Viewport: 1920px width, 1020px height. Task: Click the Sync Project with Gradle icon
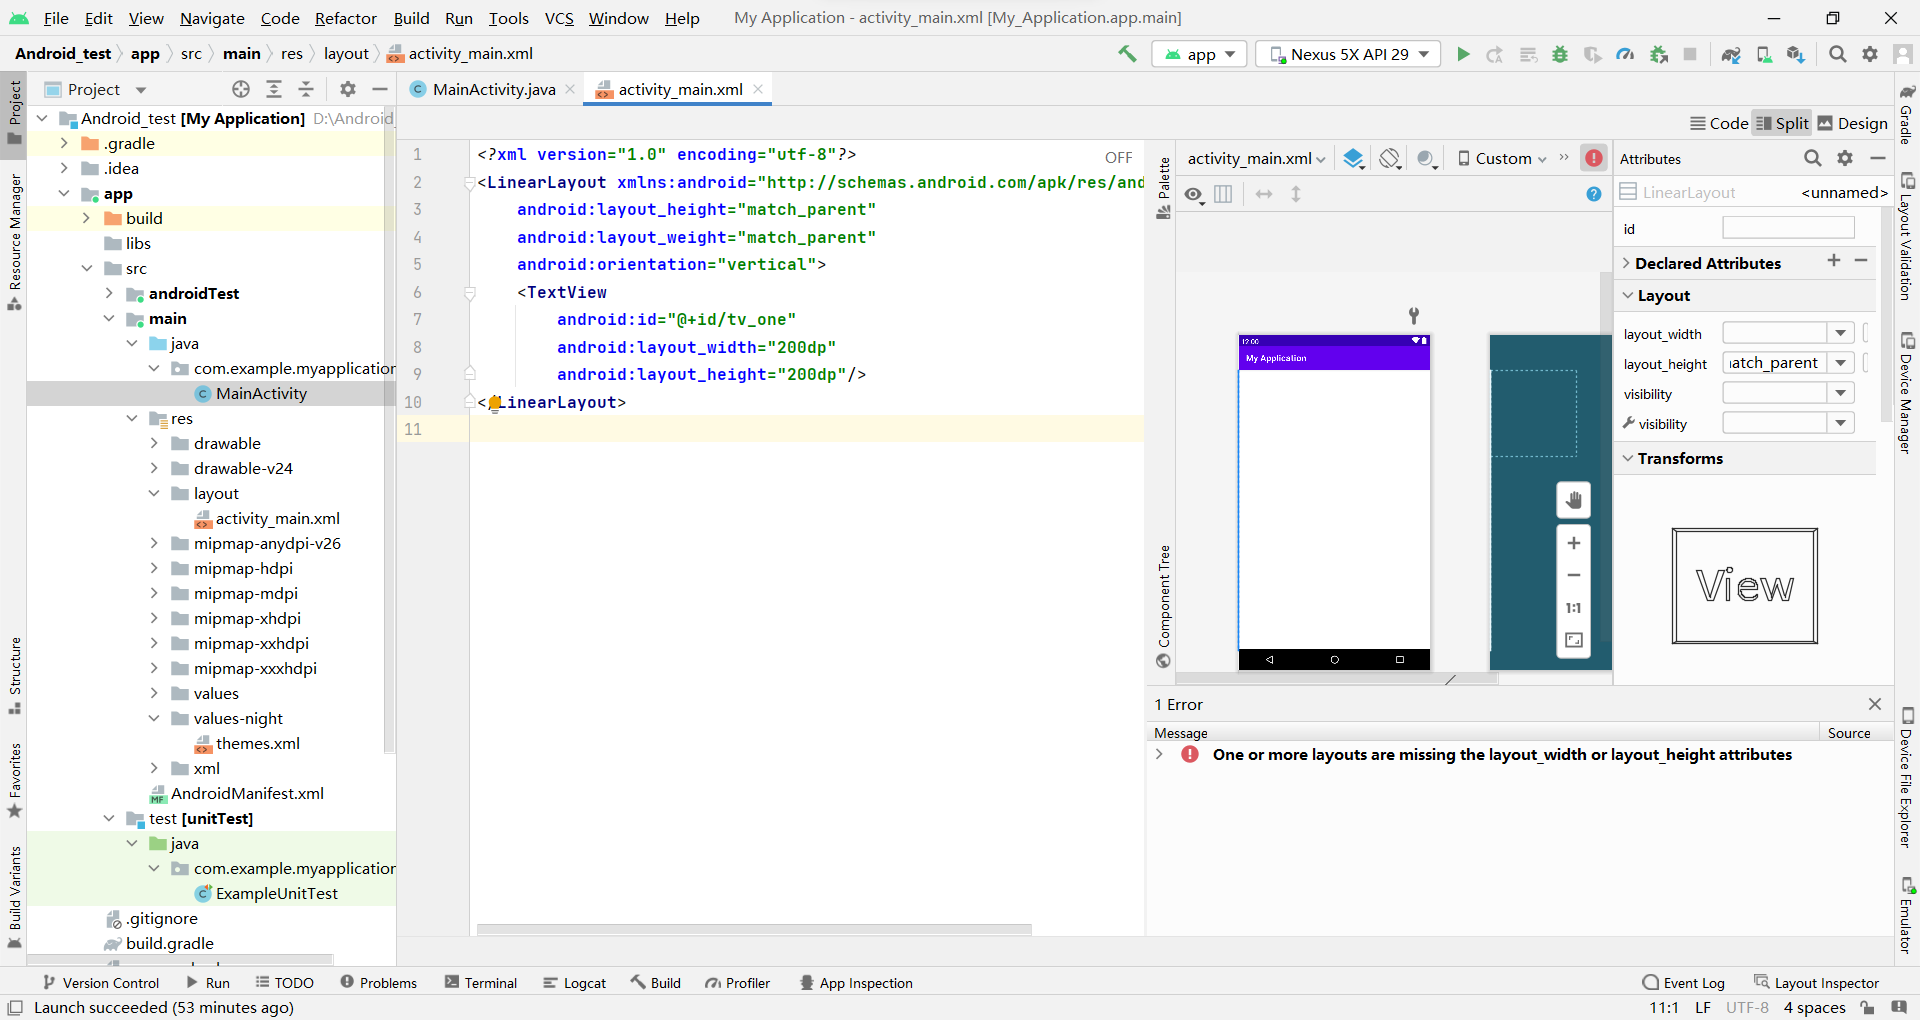[1731, 54]
